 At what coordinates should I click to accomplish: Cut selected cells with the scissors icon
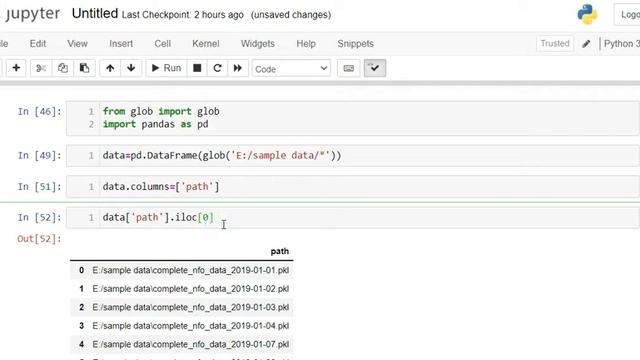pyautogui.click(x=41, y=68)
